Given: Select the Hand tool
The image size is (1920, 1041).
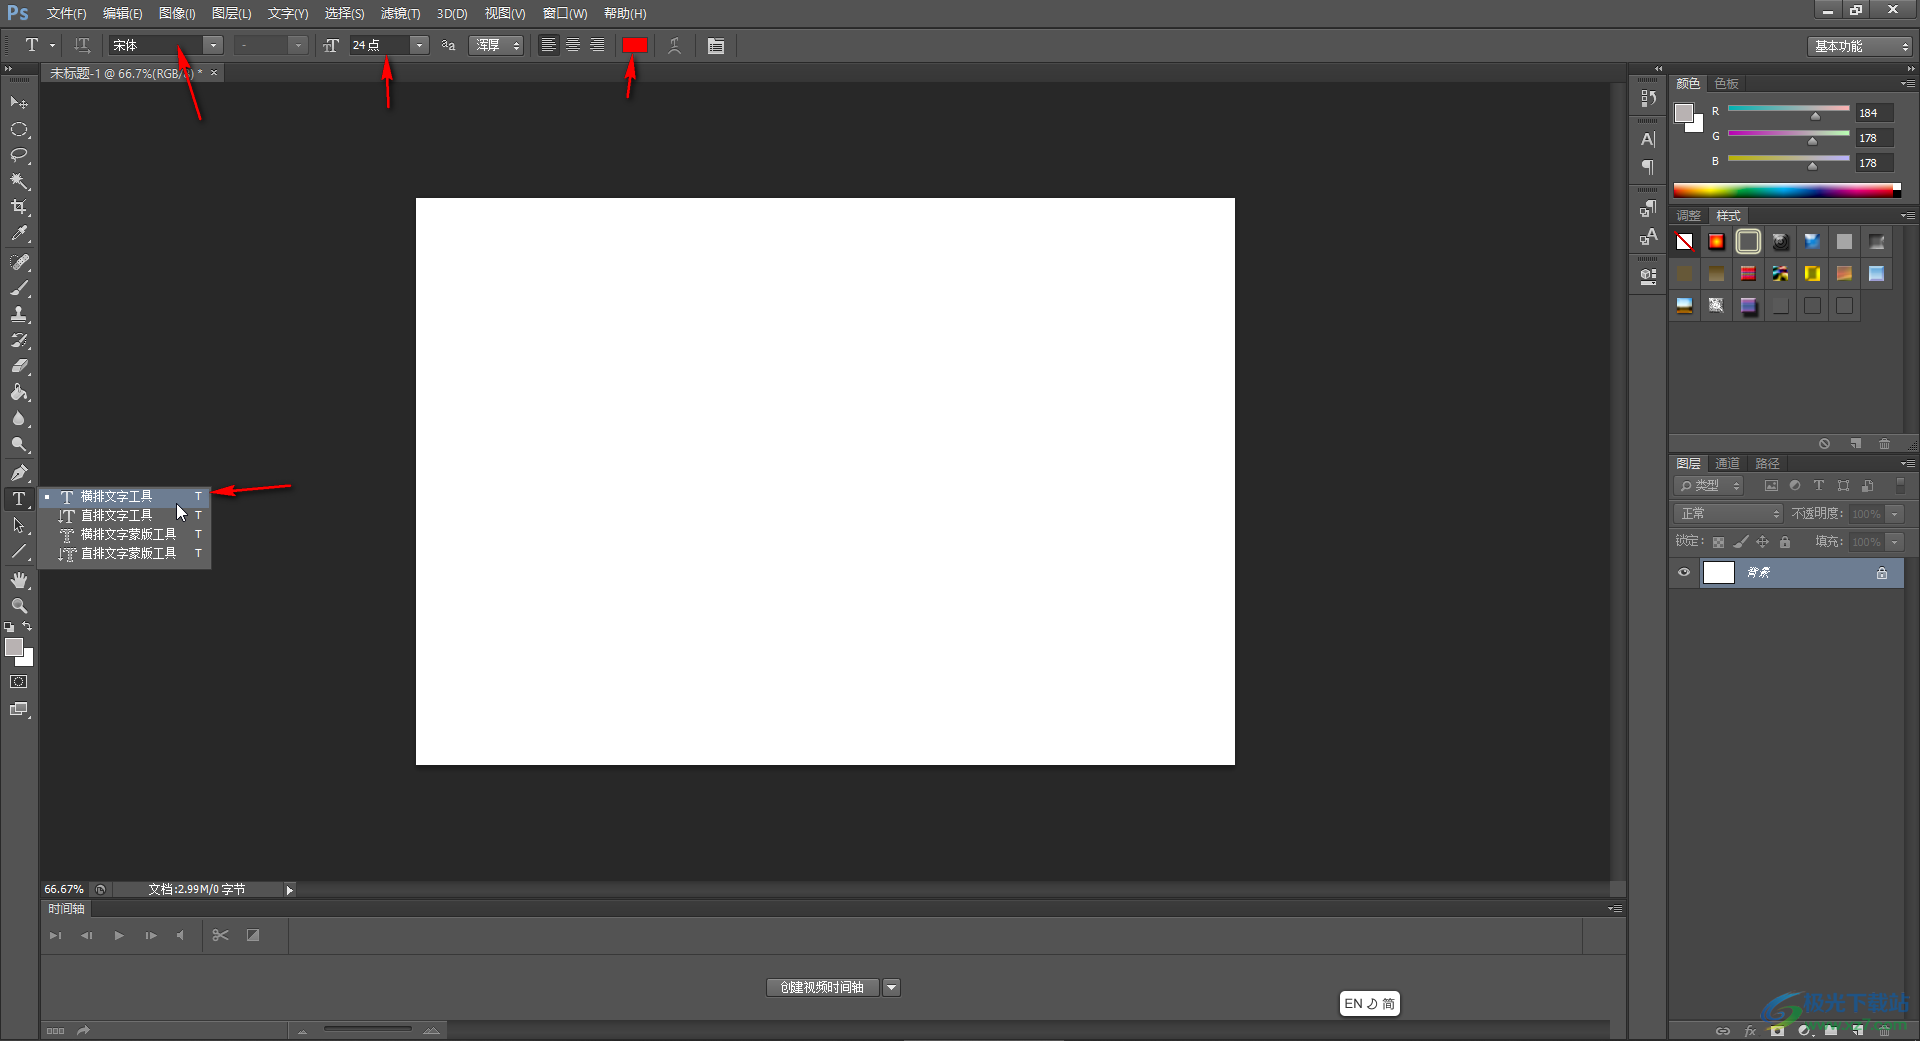Looking at the screenshot, I should click(19, 580).
